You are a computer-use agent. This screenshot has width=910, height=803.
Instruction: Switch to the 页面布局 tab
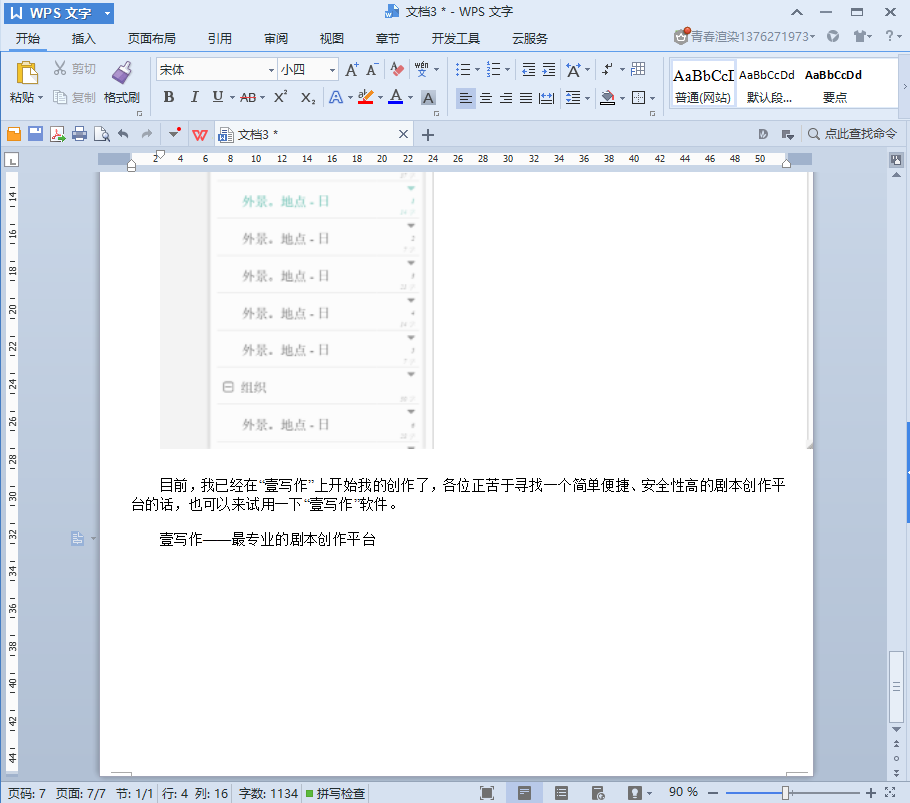point(151,38)
